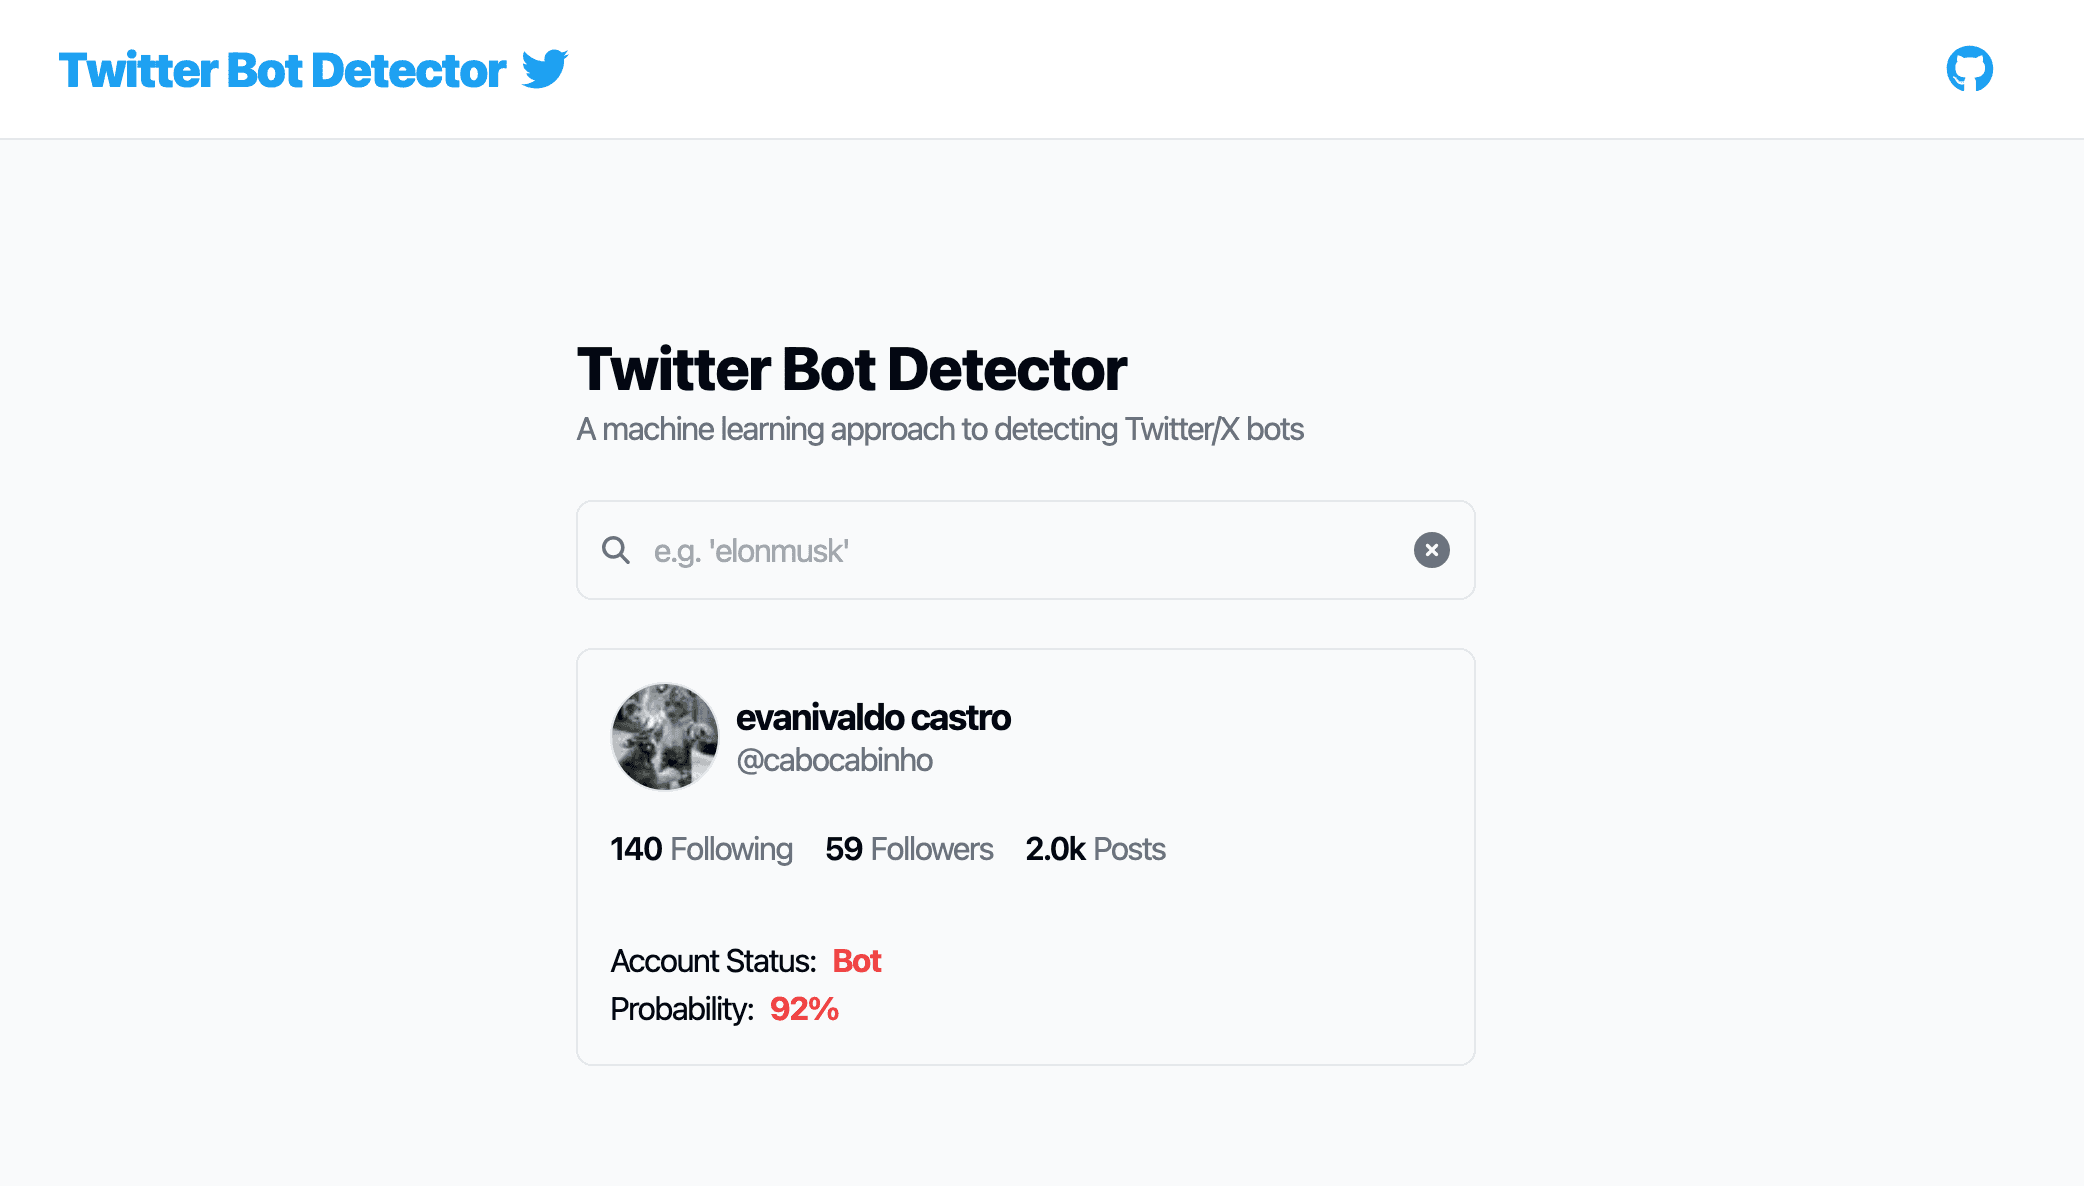Image resolution: width=2084 pixels, height=1186 pixels.
Task: Open evanivaldo castro's profile avatar
Action: coord(665,737)
